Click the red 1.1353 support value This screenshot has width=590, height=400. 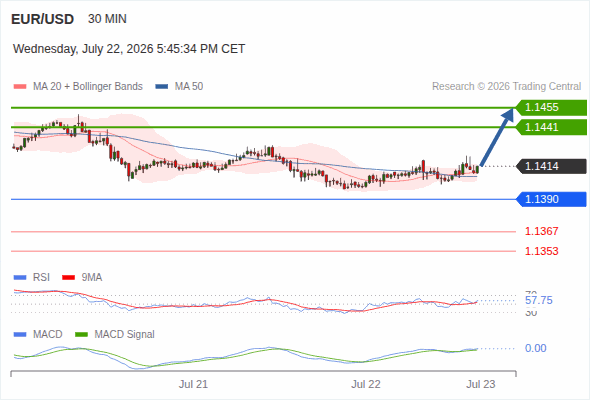pyautogui.click(x=541, y=251)
